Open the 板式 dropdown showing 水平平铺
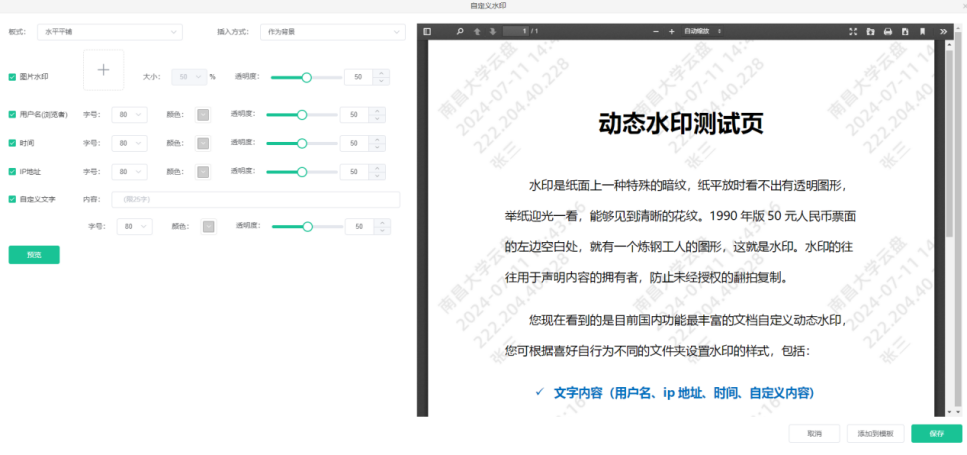The image size is (967, 455). [x=110, y=32]
